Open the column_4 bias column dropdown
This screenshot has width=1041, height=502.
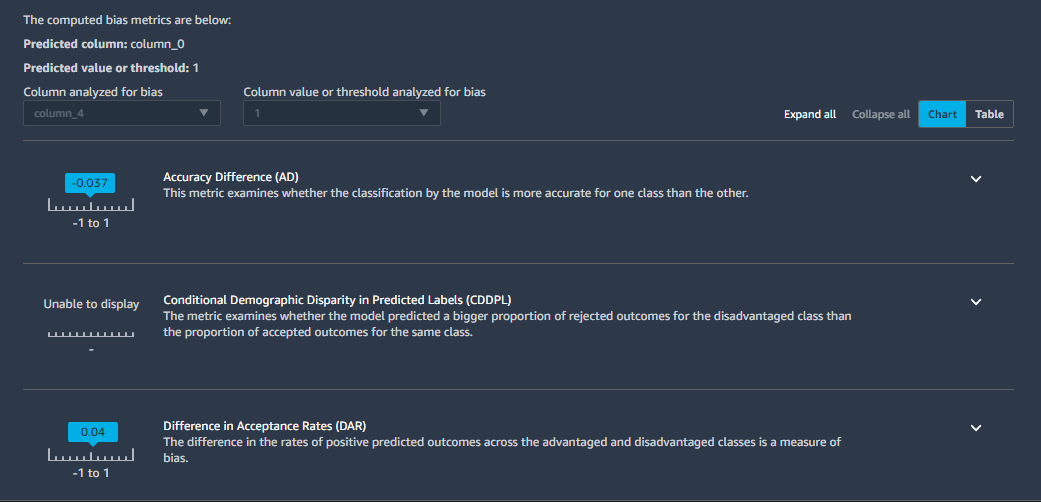click(122, 114)
